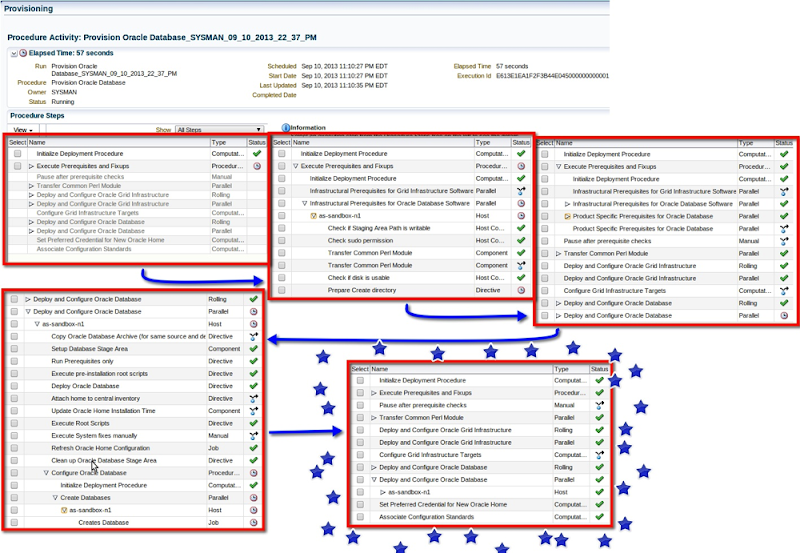Click skipped status icon for Copy Oracle Database Archive
The height and width of the screenshot is (553, 800).
coord(254,336)
